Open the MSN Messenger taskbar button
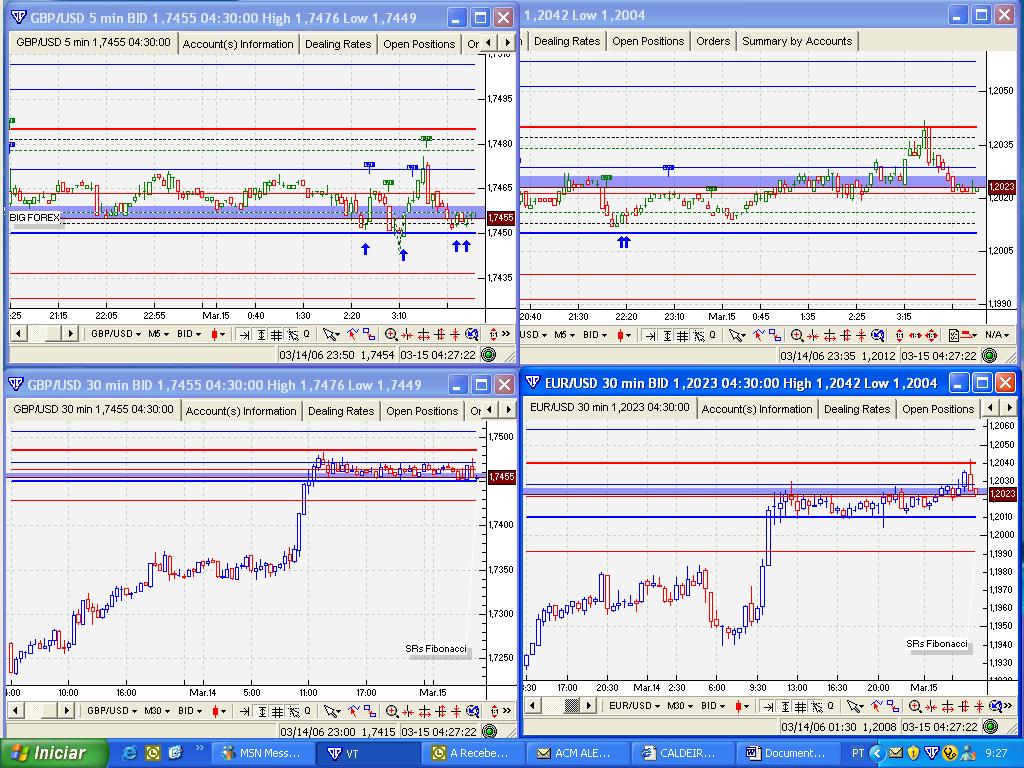This screenshot has height=768, width=1024. [x=264, y=753]
